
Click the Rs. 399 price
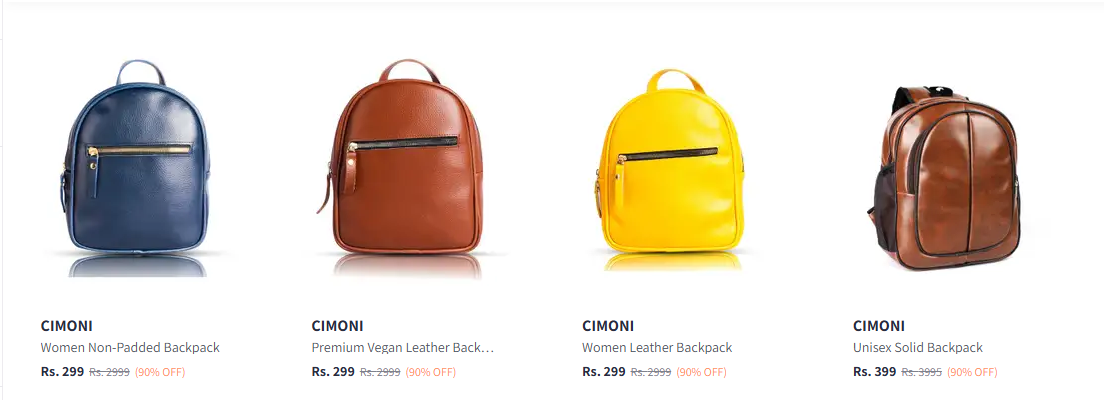coord(874,371)
